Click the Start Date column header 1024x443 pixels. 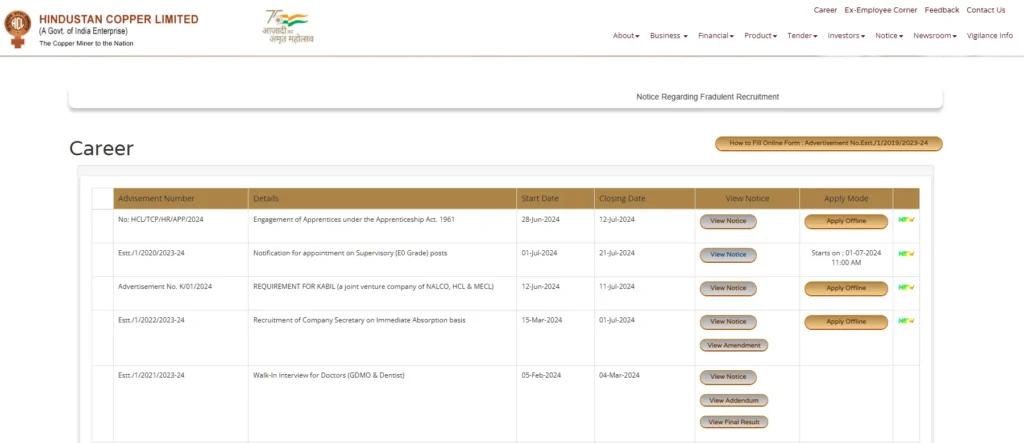pyautogui.click(x=555, y=199)
